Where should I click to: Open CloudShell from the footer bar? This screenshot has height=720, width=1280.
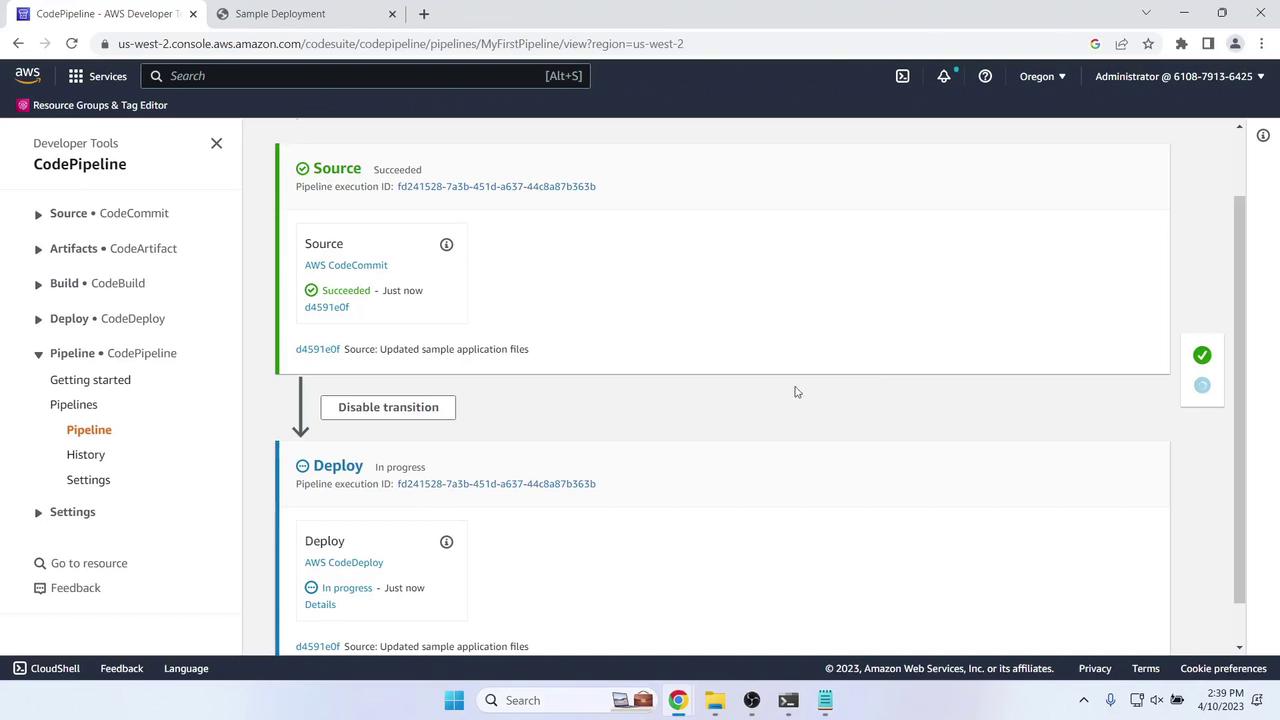coord(46,668)
